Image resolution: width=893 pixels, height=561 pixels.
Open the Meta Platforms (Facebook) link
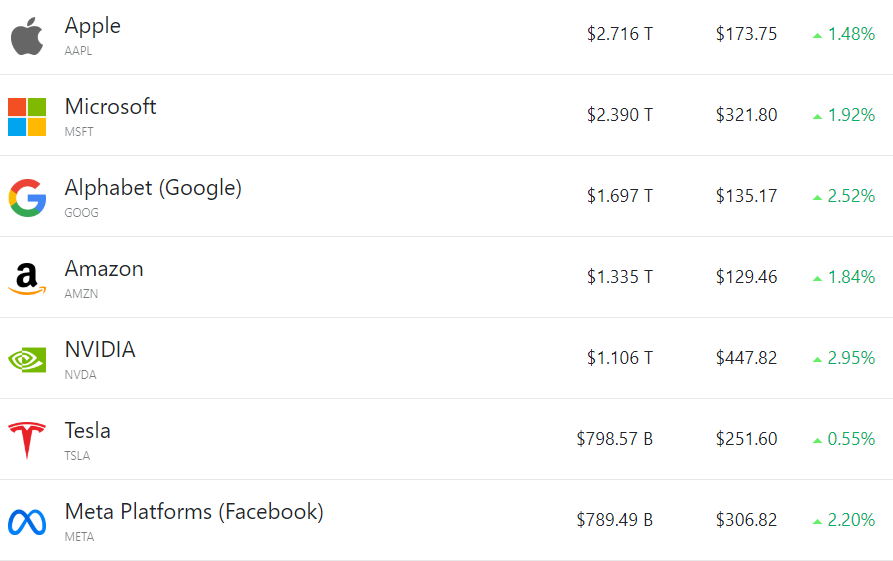pyautogui.click(x=194, y=512)
